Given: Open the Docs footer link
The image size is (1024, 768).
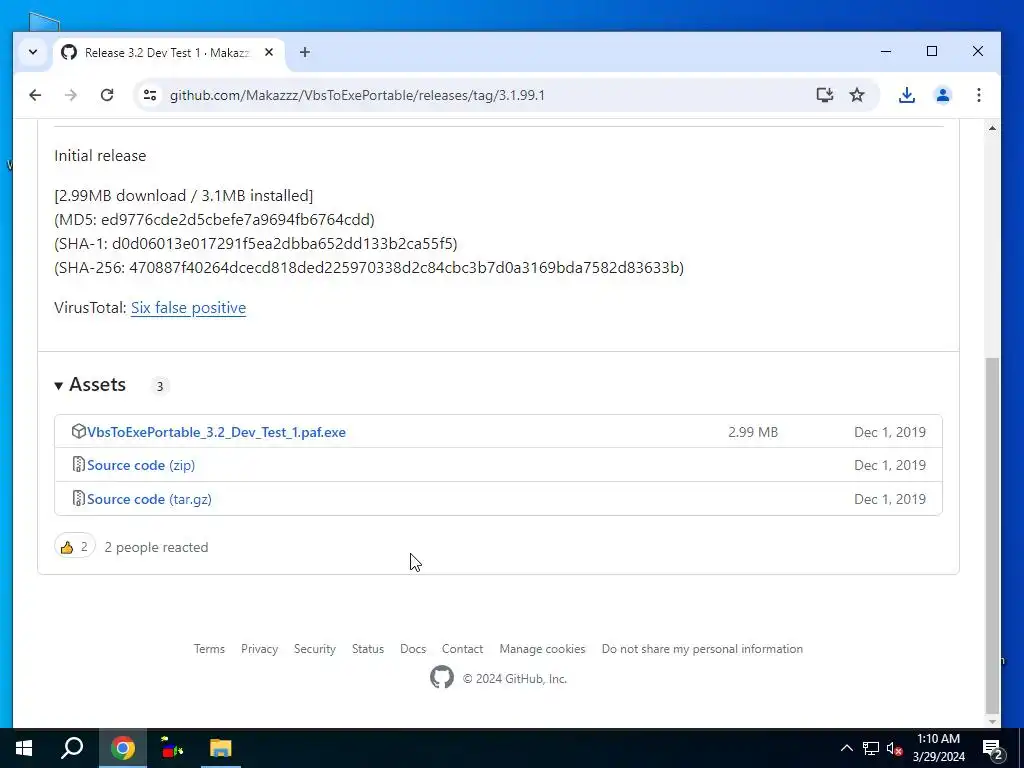Looking at the screenshot, I should click(x=413, y=648).
